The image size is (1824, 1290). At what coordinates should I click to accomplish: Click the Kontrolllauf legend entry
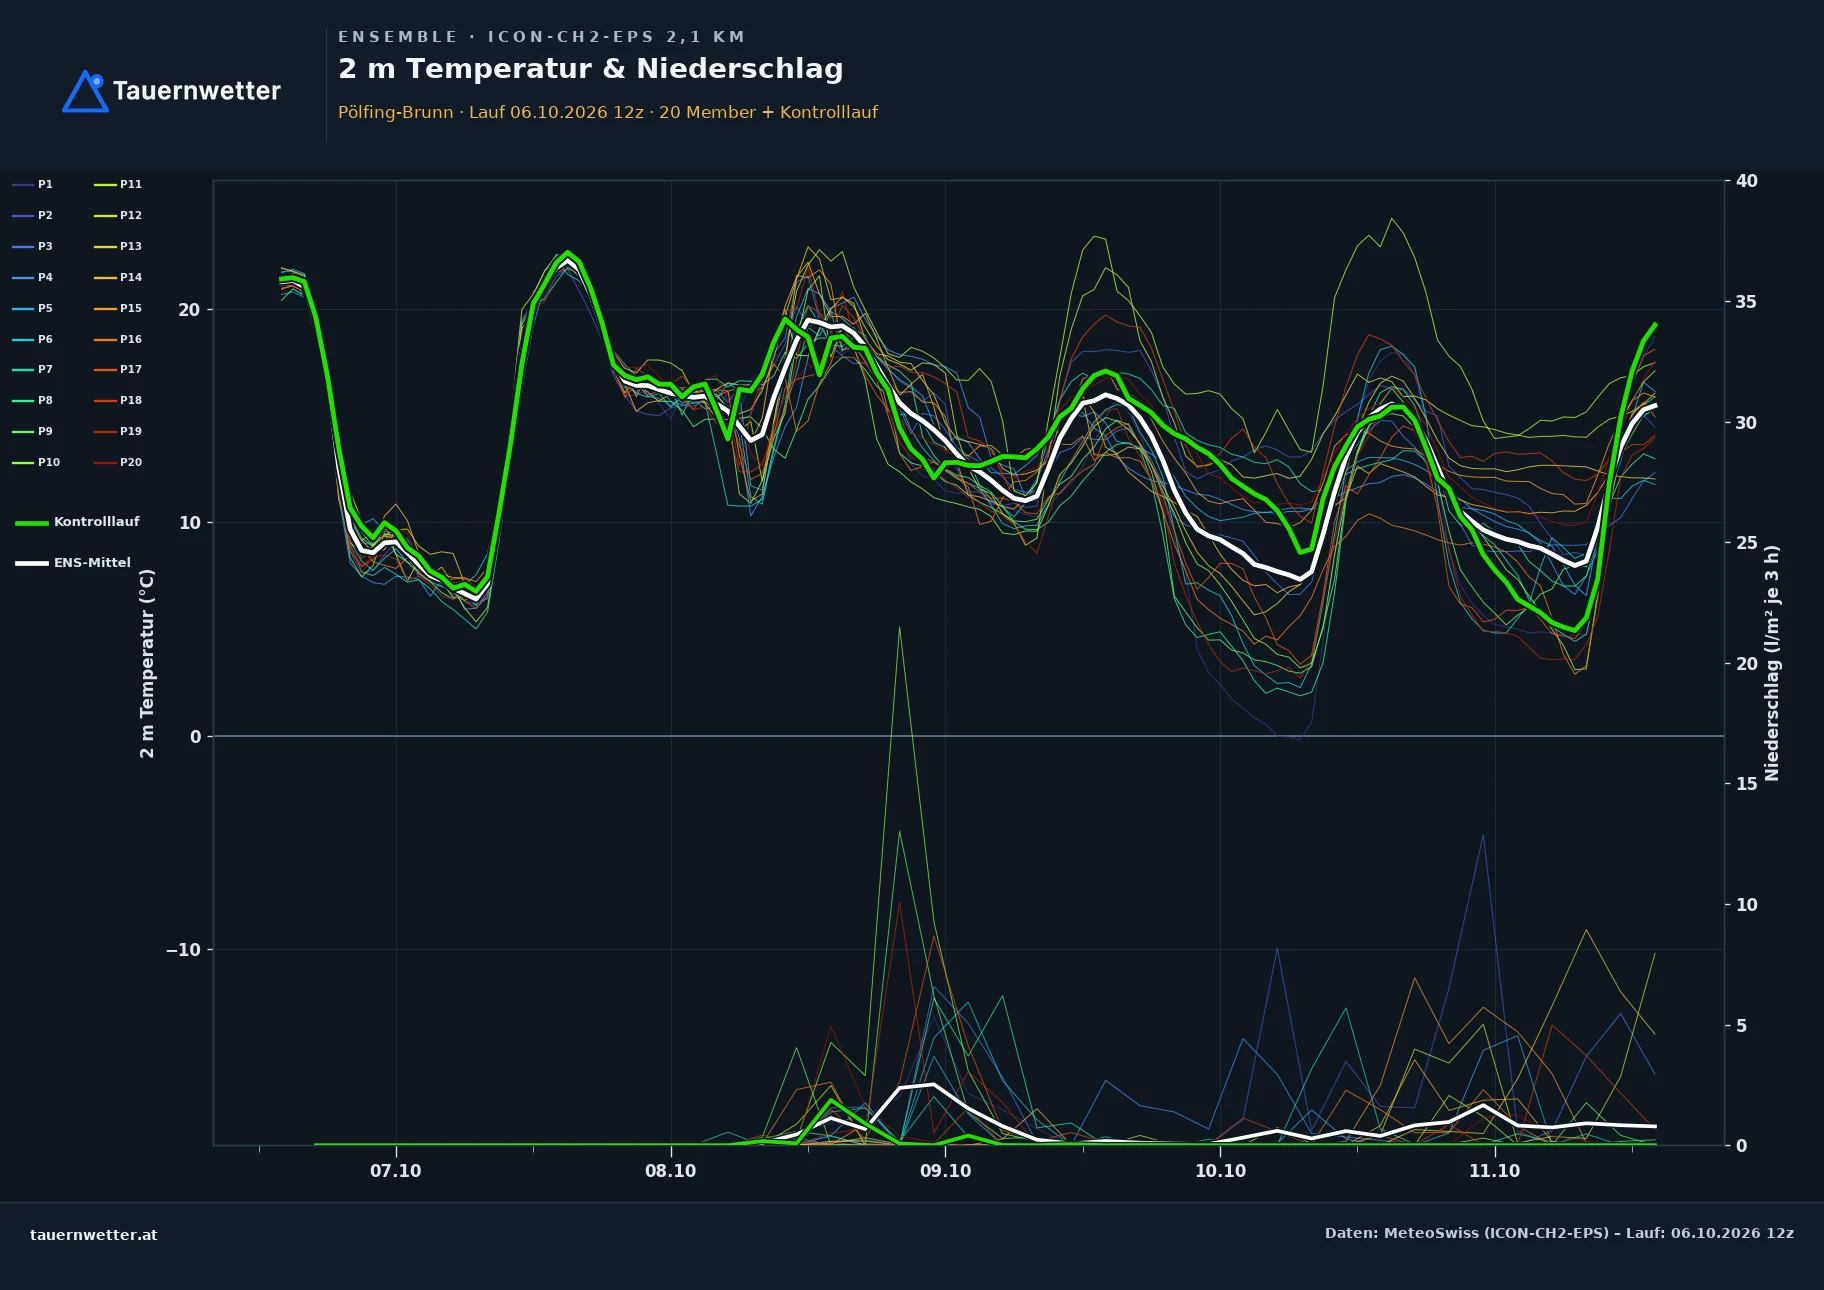pos(77,522)
